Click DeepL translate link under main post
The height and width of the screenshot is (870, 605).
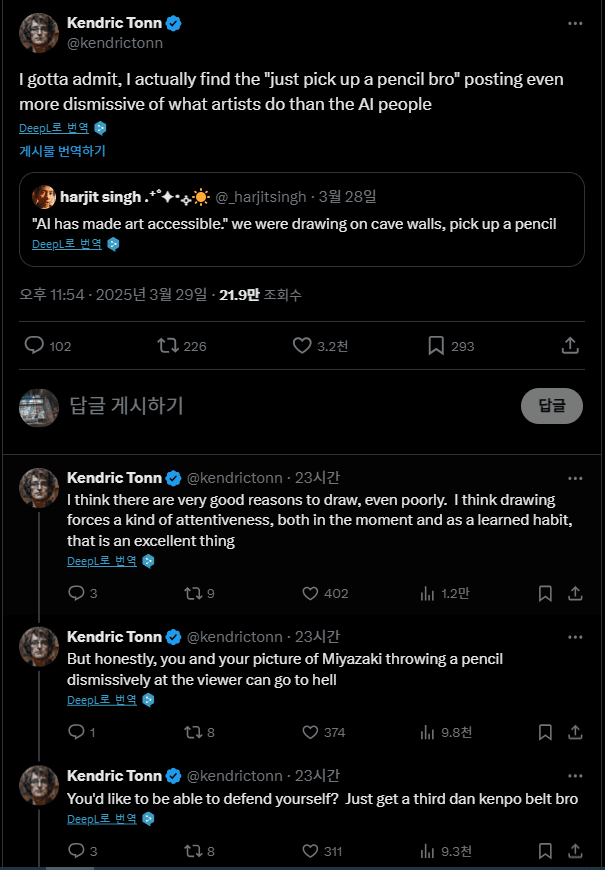tap(54, 128)
